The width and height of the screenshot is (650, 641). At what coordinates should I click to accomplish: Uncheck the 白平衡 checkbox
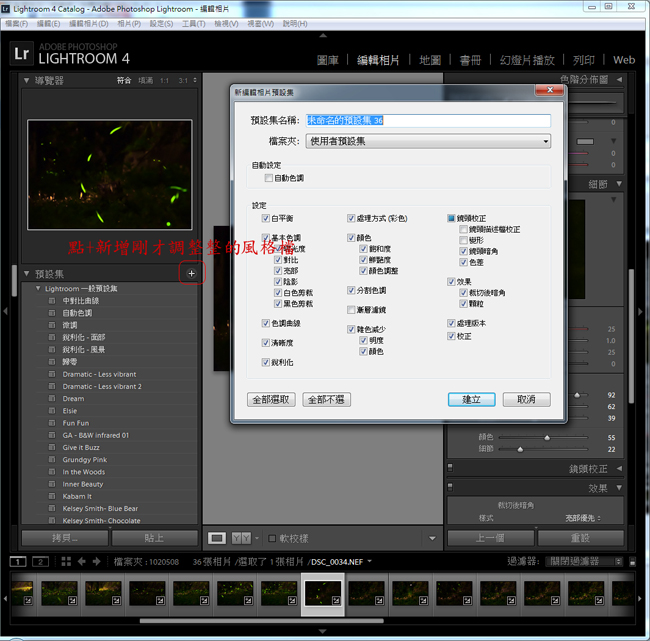266,218
